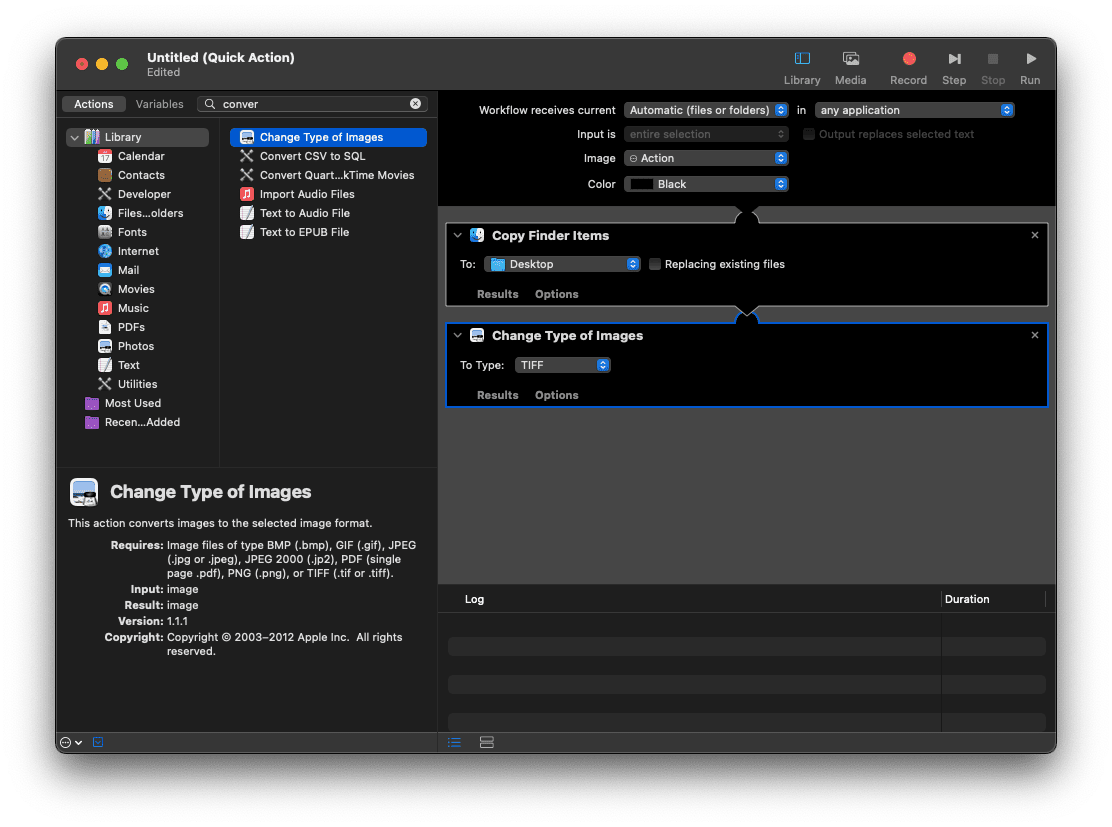The width and height of the screenshot is (1112, 827).
Task: Select the Most Used smart group
Action: [x=132, y=403]
